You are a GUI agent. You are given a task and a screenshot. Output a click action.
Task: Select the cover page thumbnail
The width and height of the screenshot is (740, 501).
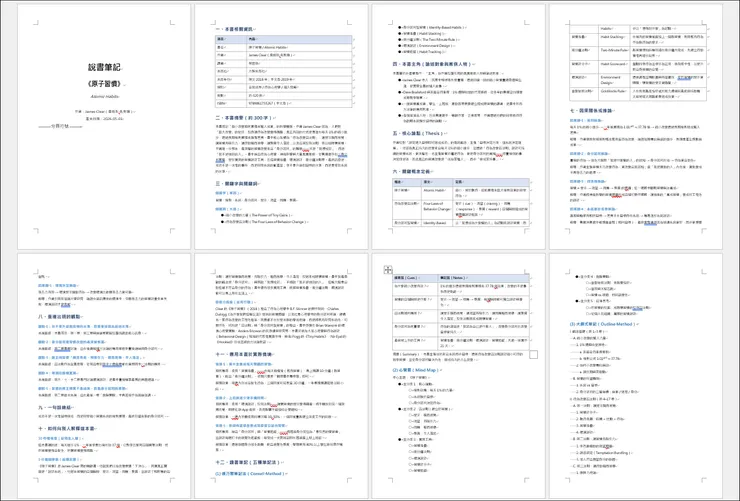click(104, 126)
